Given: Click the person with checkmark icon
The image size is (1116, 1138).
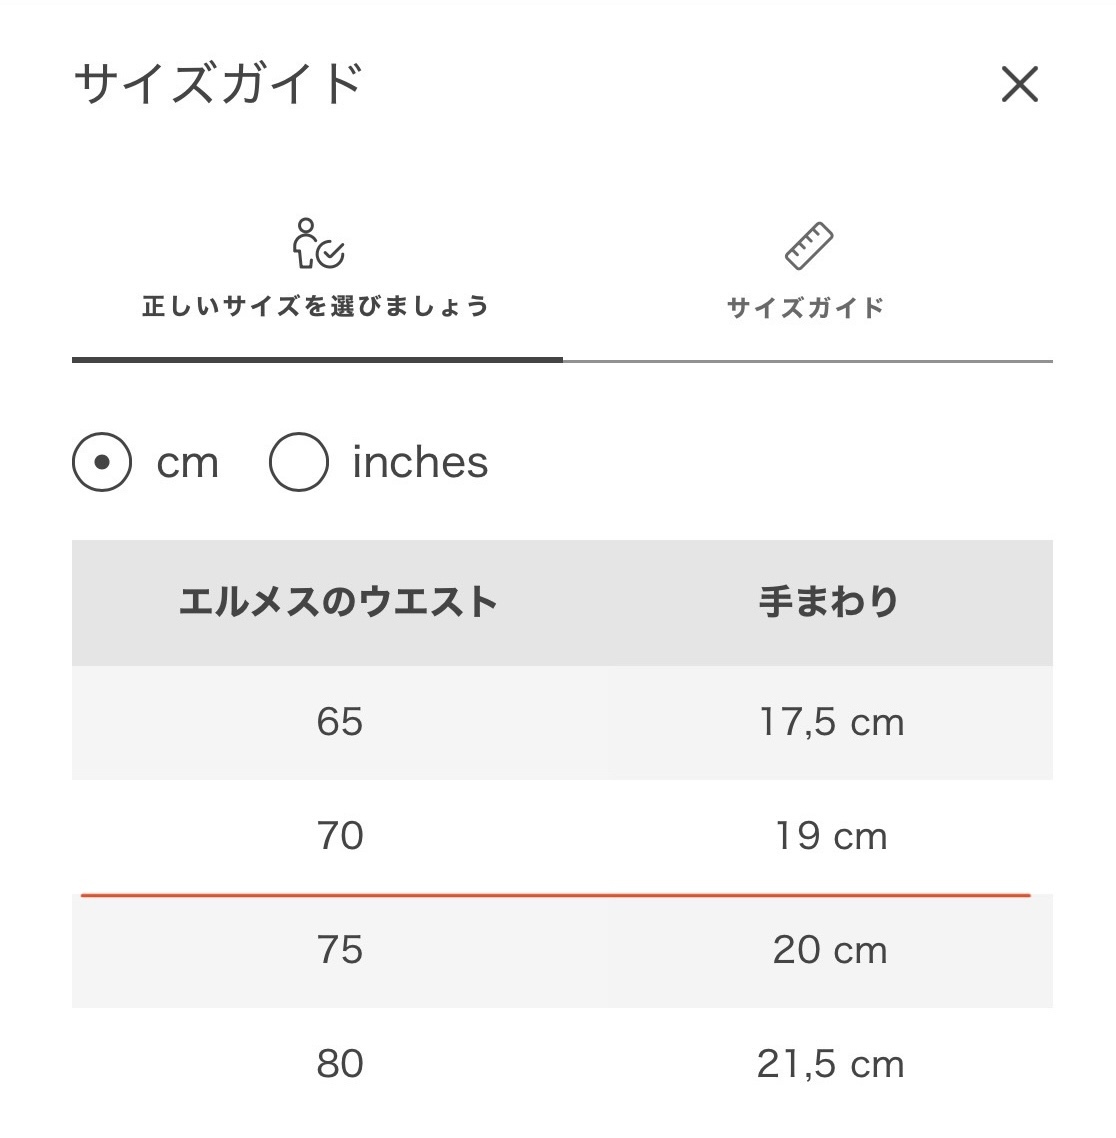Looking at the screenshot, I should (x=317, y=244).
